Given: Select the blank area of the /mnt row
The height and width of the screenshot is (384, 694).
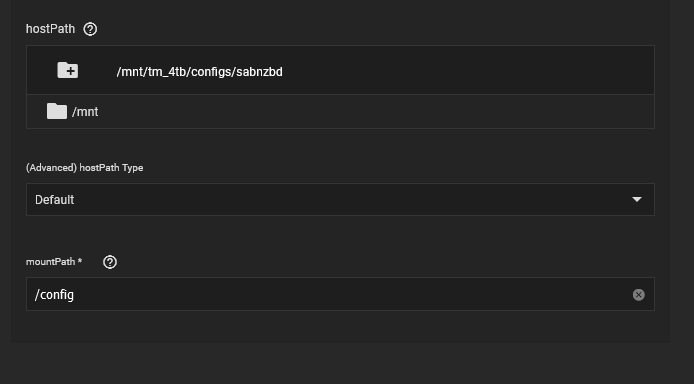Looking at the screenshot, I should pos(376,111).
